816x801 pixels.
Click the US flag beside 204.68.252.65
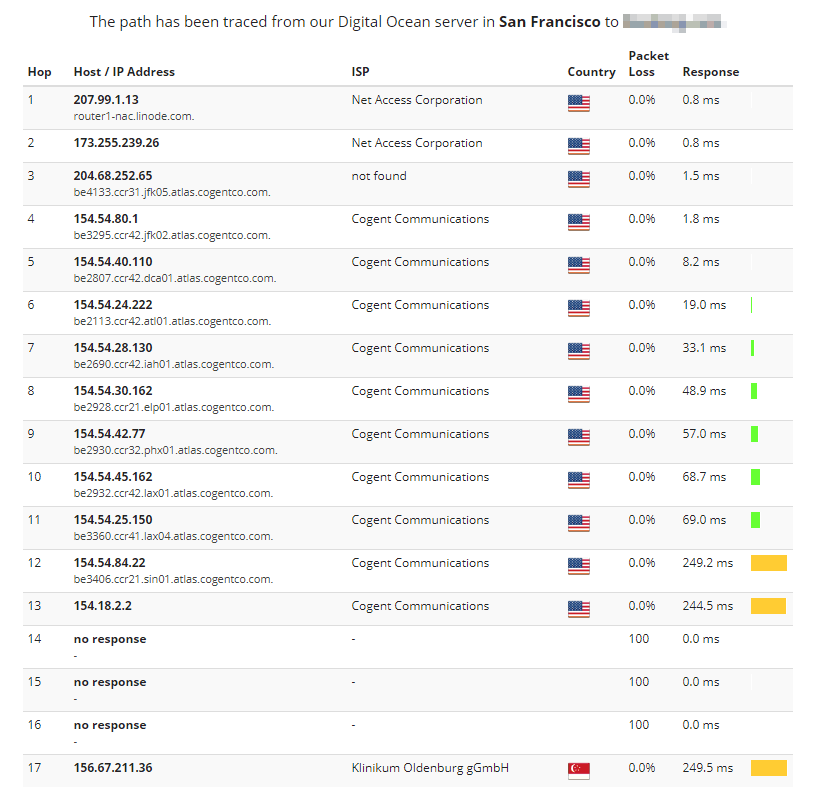(578, 179)
